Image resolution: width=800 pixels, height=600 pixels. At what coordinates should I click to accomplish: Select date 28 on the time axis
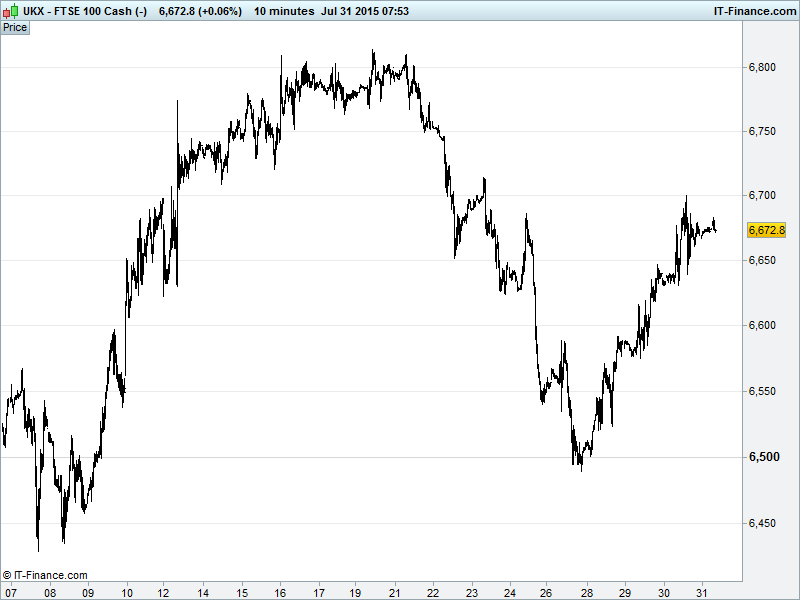coord(586,591)
